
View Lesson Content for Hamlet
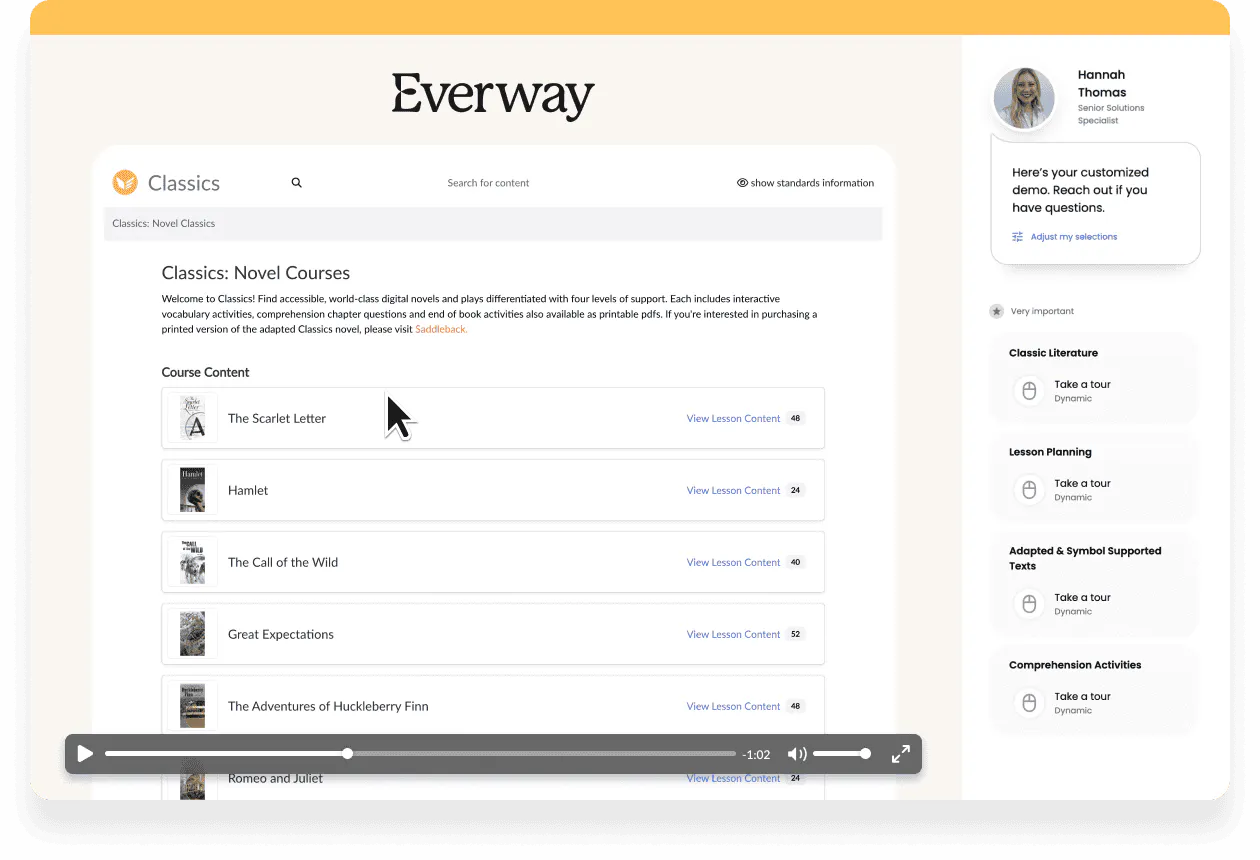point(733,491)
